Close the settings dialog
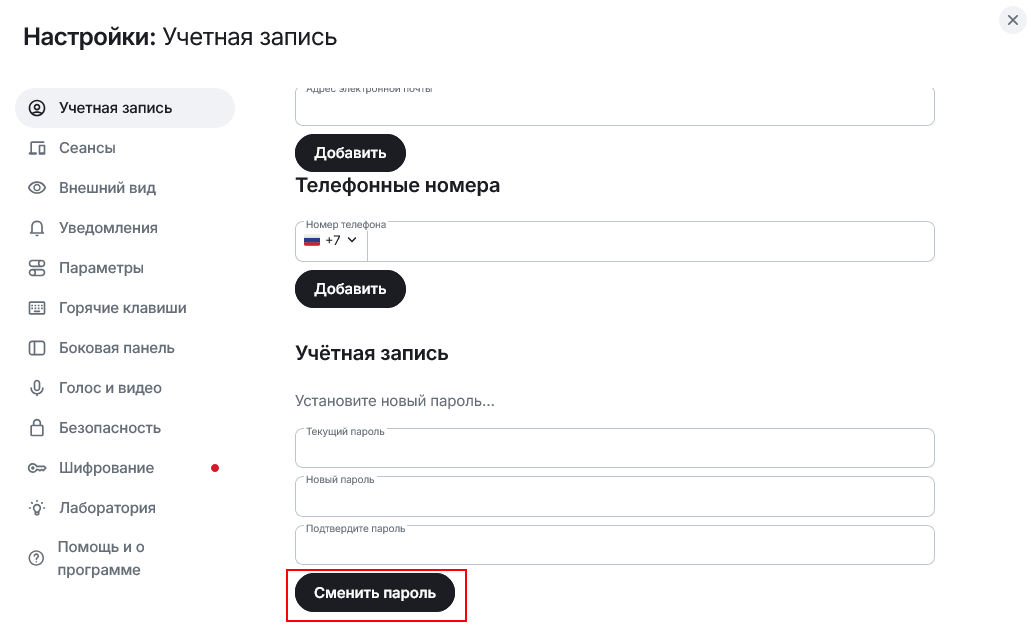The width and height of the screenshot is (1033, 630). 1013,20
